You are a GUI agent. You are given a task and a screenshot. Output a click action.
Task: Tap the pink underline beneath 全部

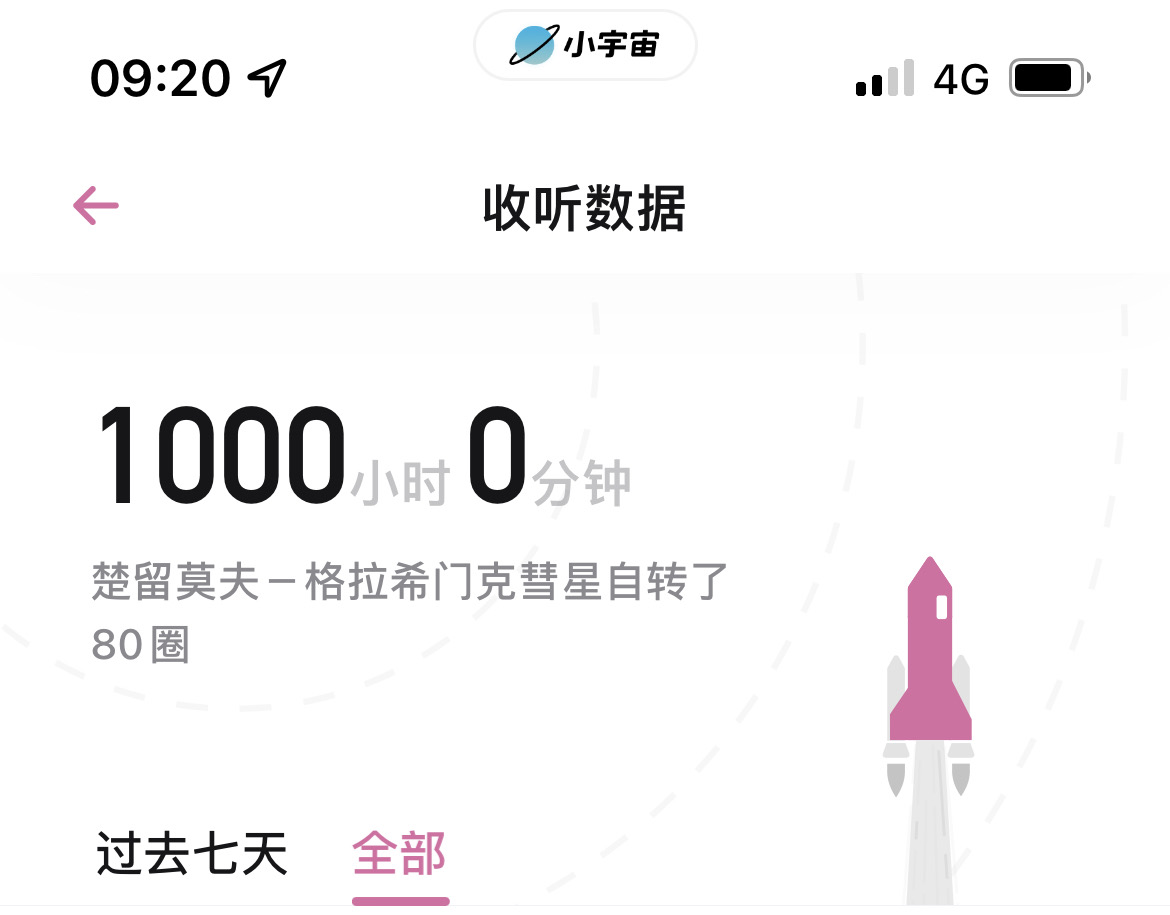coord(401,902)
